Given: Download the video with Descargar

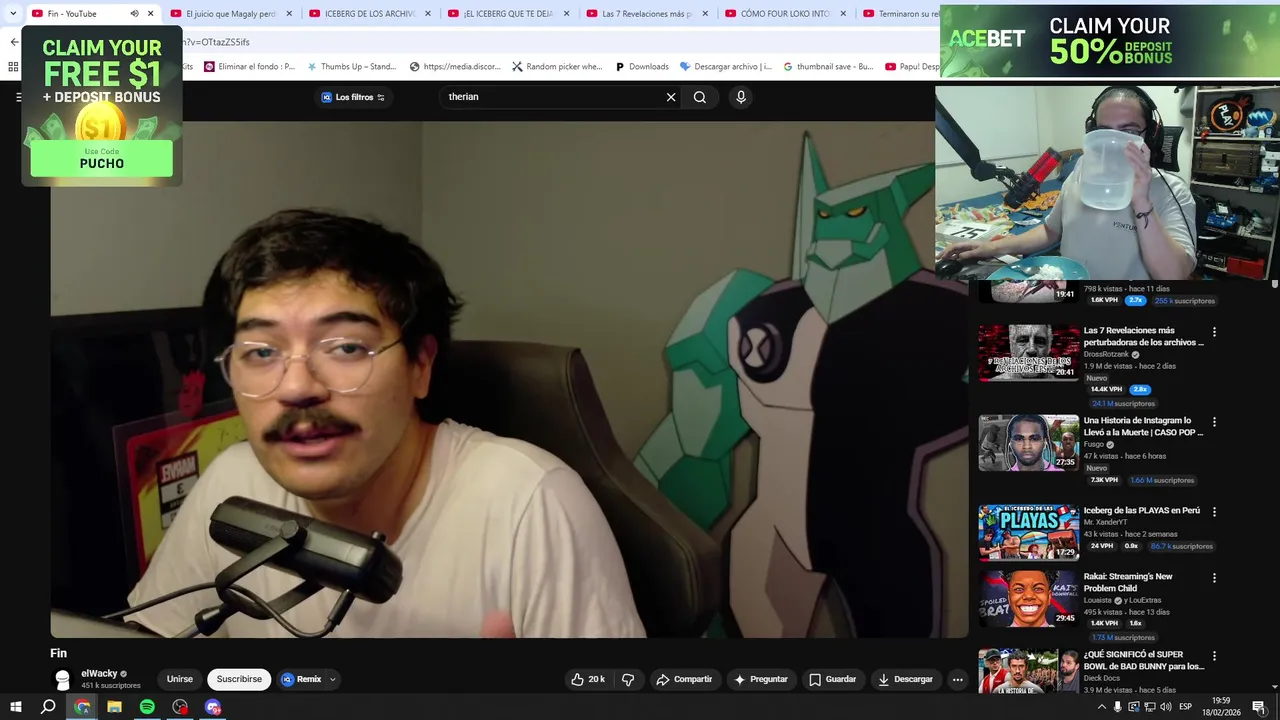Looking at the screenshot, I should click(905, 679).
